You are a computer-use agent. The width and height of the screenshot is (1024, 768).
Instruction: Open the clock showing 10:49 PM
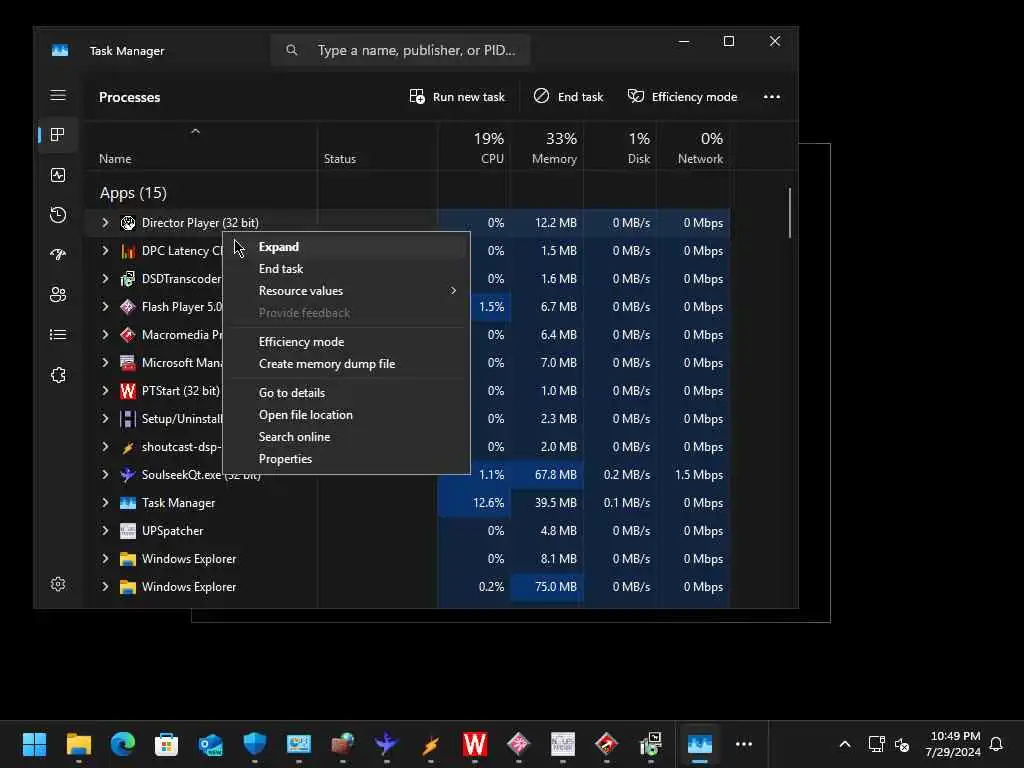tap(953, 744)
